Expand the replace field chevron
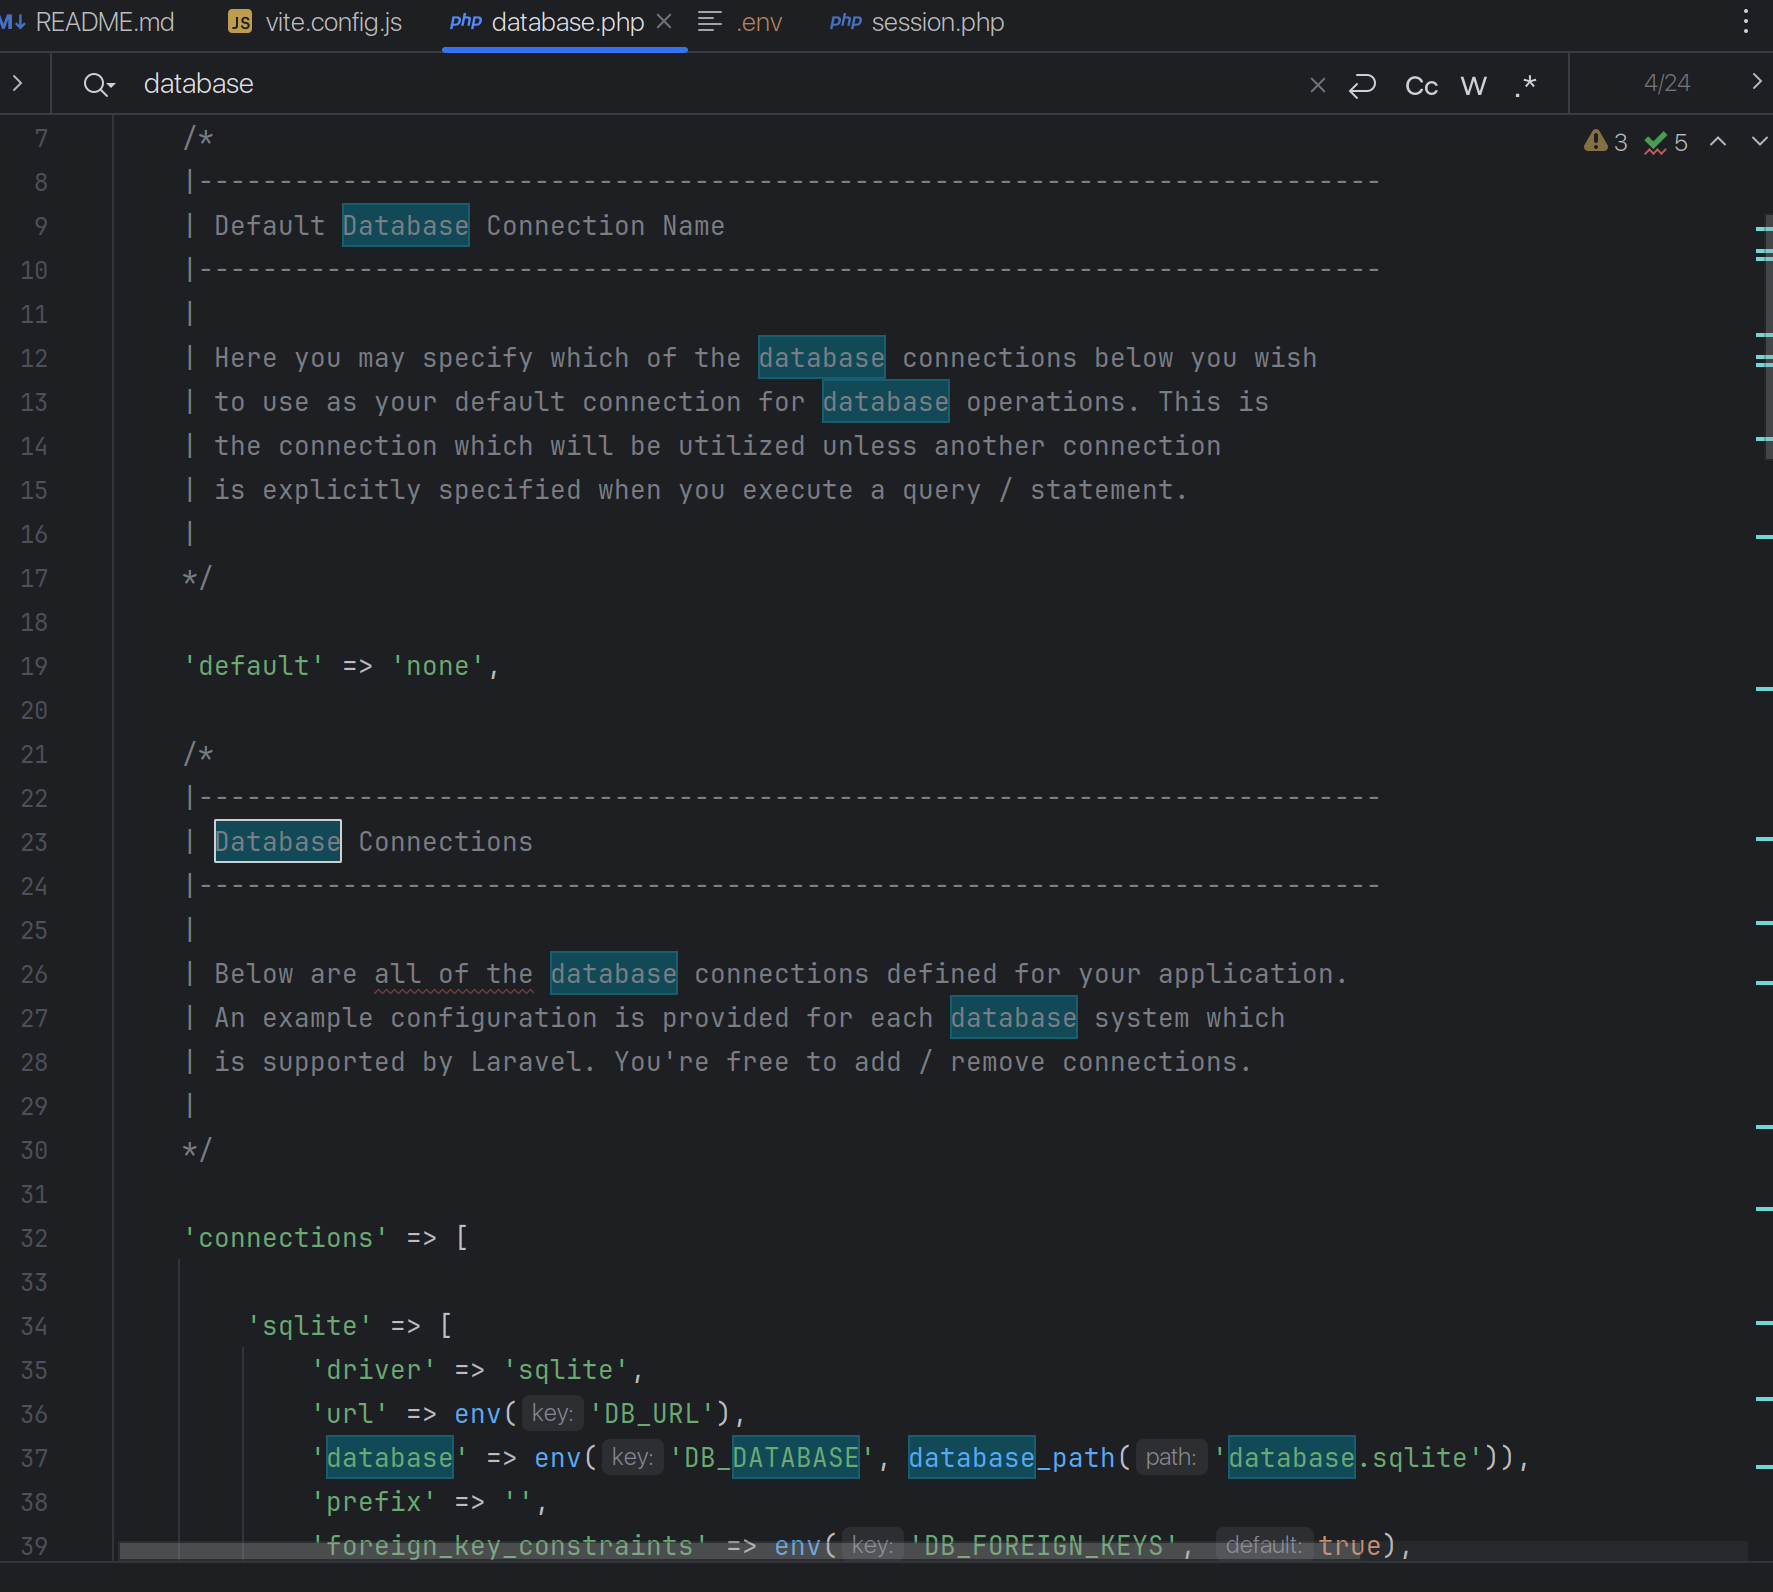This screenshot has width=1773, height=1592. (18, 83)
